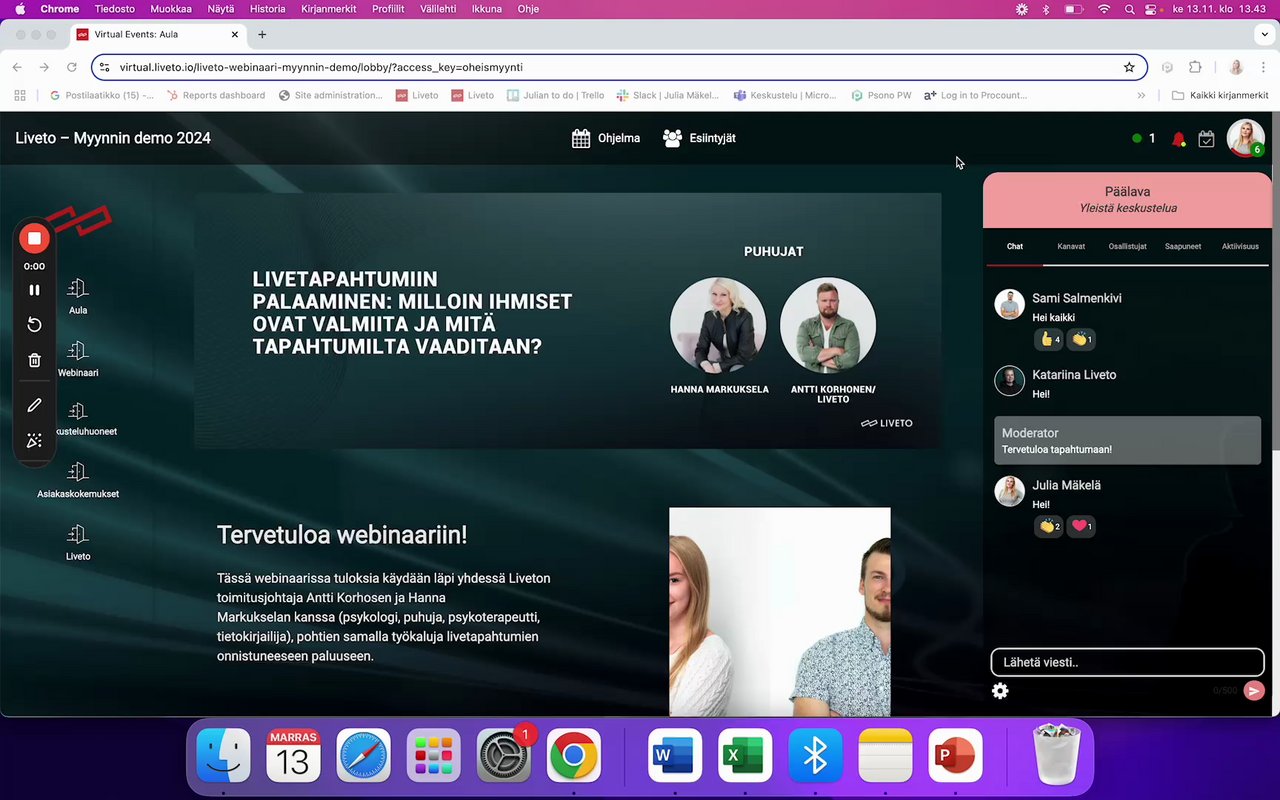
Task: Reload the page in Chrome
Action: [72, 67]
